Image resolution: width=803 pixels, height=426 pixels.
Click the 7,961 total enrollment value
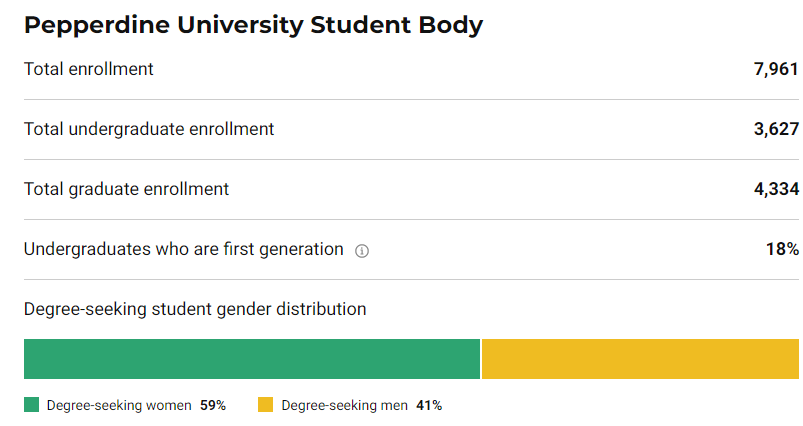[776, 70]
